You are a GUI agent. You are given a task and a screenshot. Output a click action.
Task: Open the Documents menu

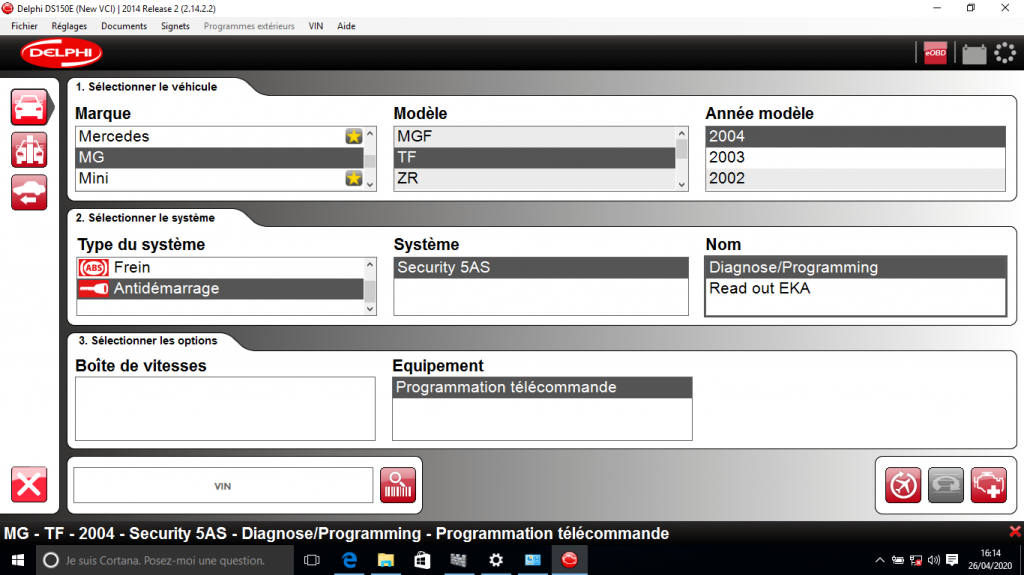(x=124, y=26)
